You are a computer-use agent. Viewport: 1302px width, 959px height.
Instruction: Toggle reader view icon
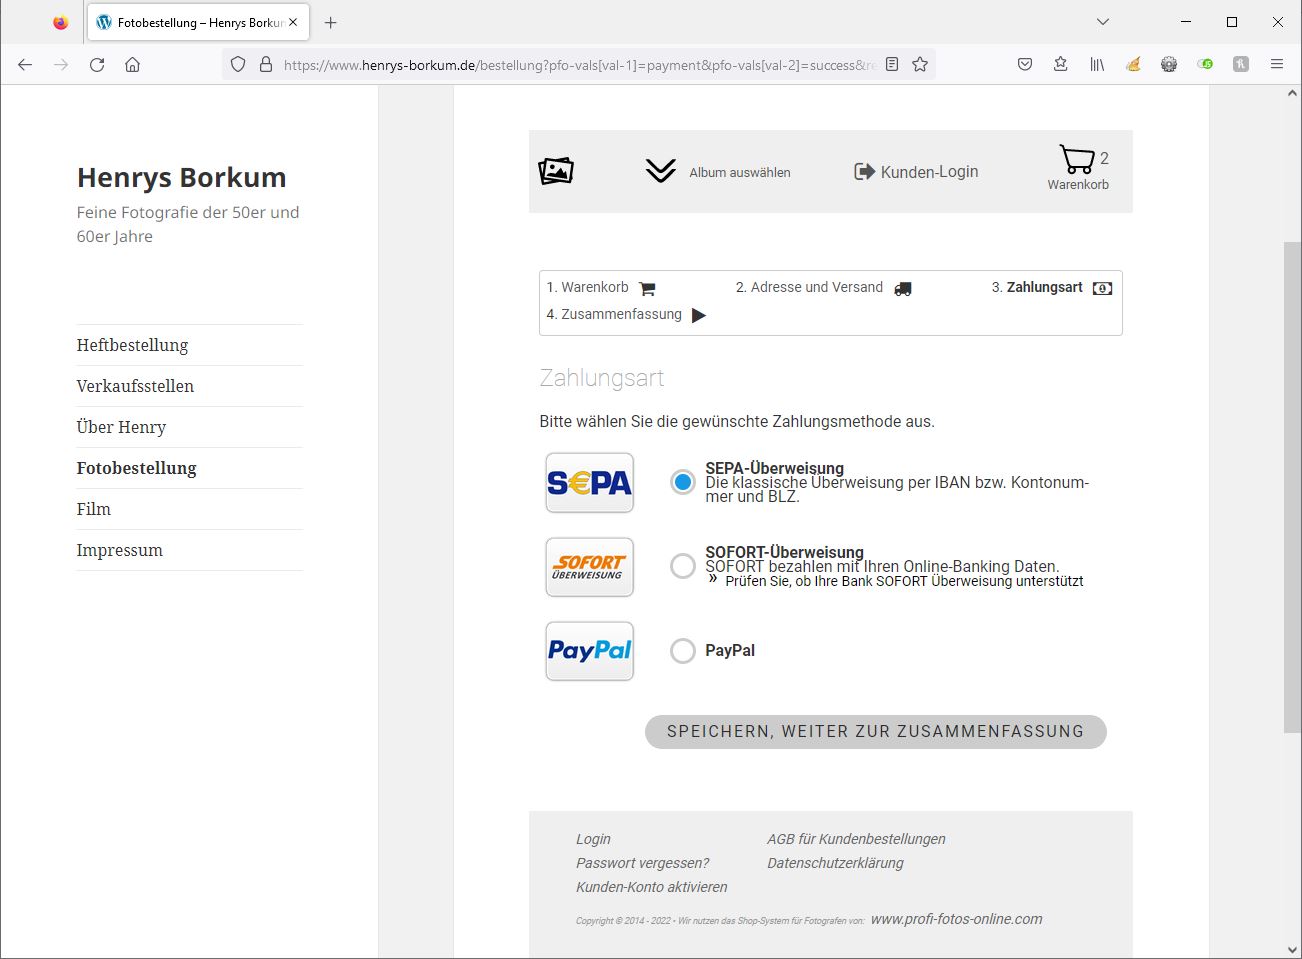(892, 64)
